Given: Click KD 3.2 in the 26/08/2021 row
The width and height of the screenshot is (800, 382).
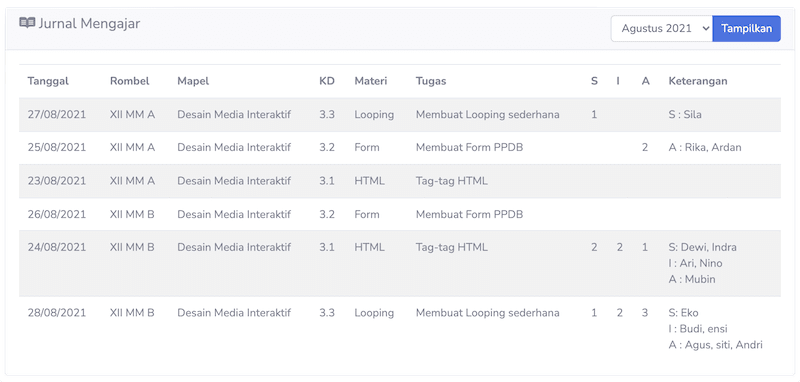Looking at the screenshot, I should click(327, 214).
